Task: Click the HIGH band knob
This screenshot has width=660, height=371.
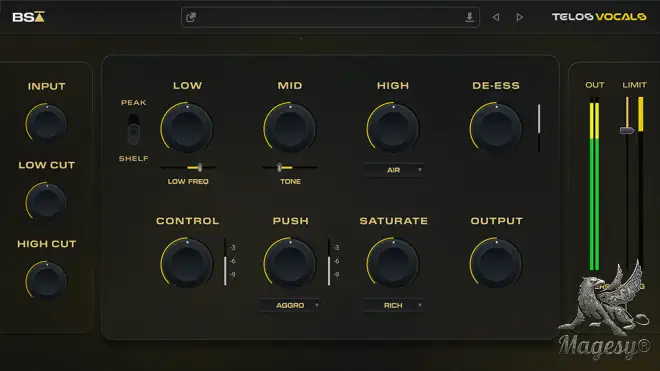Action: pos(393,128)
